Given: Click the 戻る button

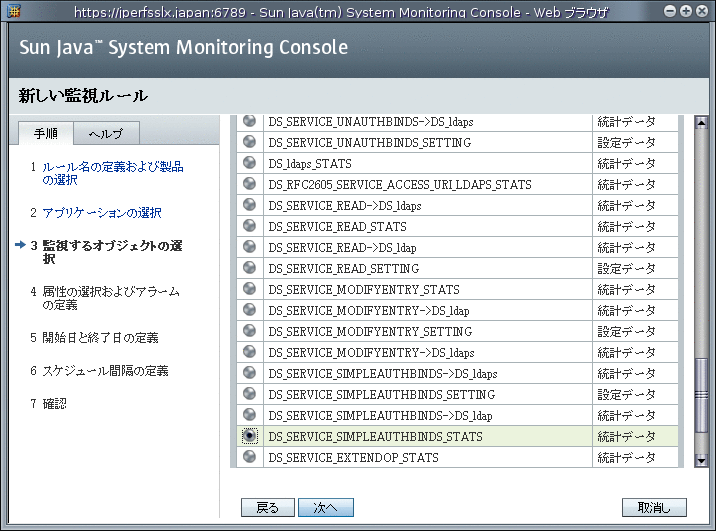Looking at the screenshot, I should tap(268, 507).
